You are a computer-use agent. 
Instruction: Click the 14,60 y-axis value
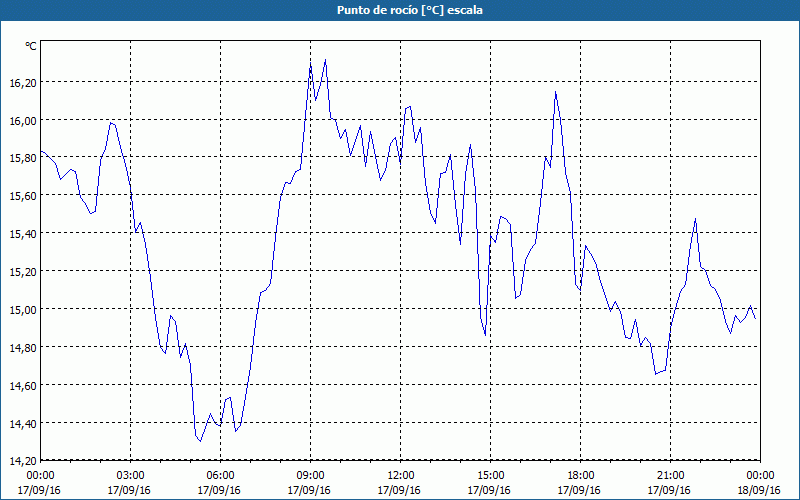pyautogui.click(x=23, y=386)
